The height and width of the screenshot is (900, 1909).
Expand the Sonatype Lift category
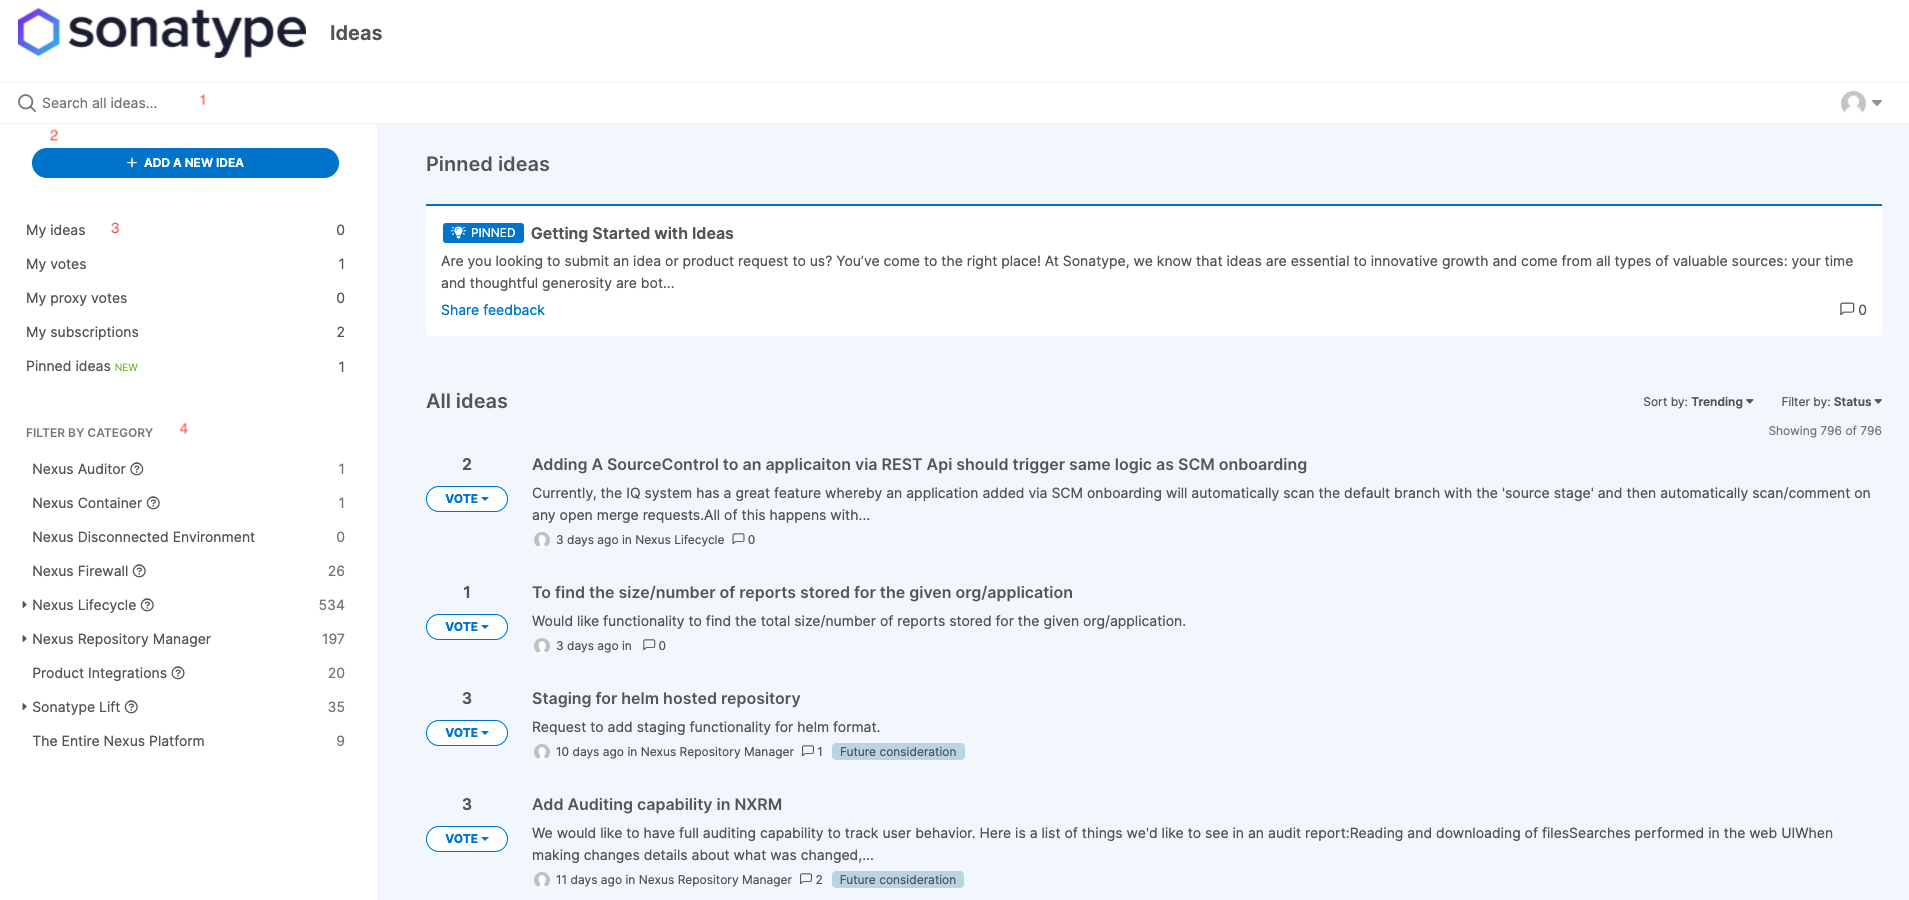24,707
